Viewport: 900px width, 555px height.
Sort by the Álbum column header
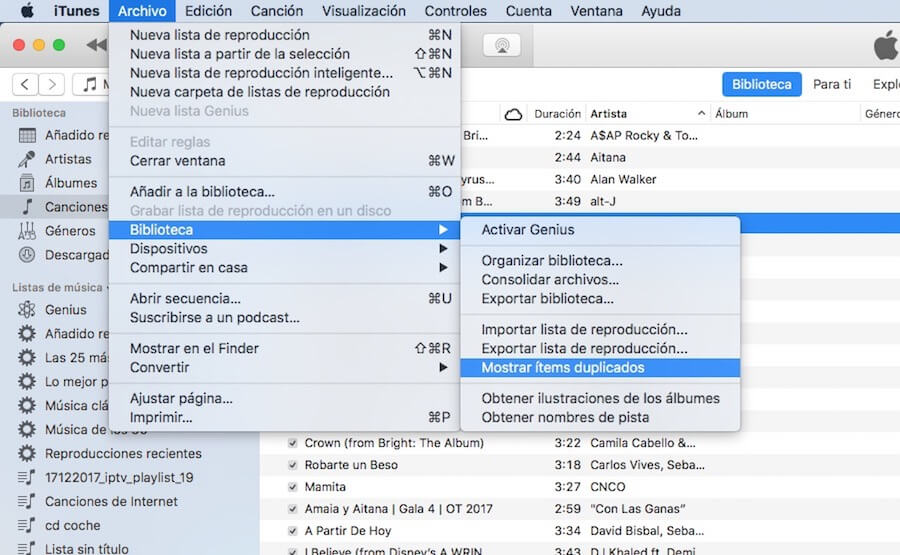731,114
